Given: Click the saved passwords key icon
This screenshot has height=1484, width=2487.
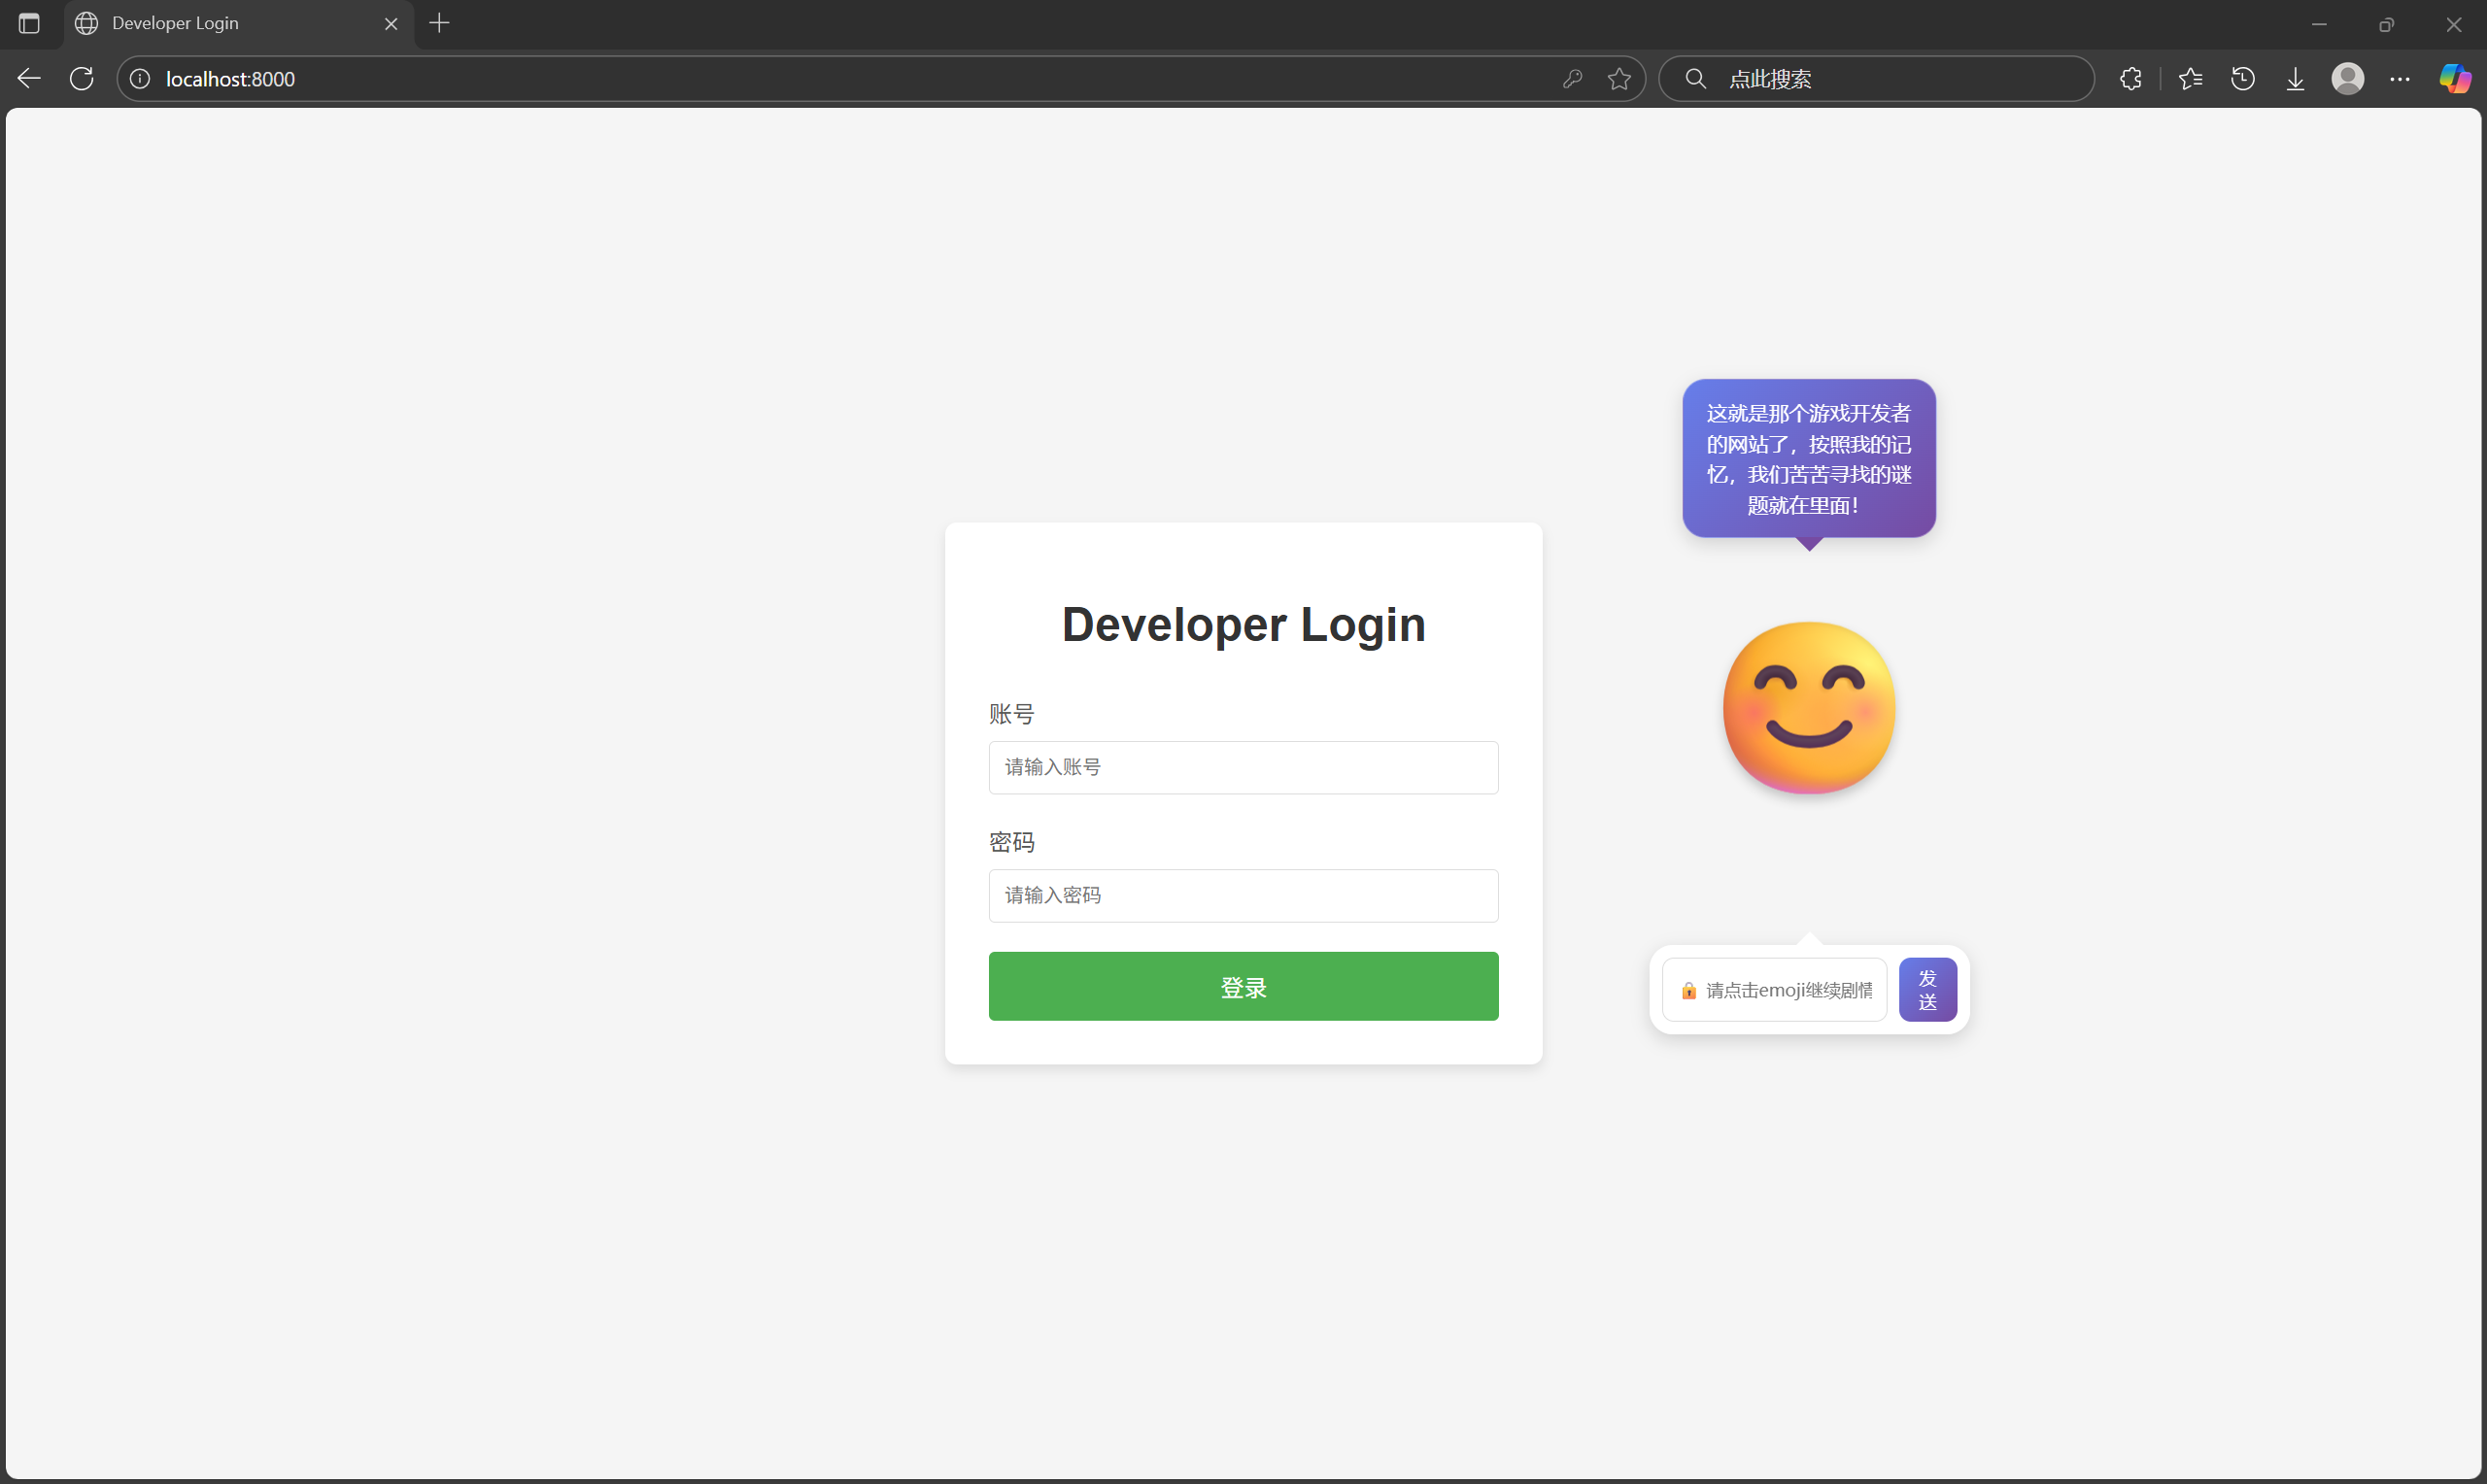Looking at the screenshot, I should tap(1572, 79).
